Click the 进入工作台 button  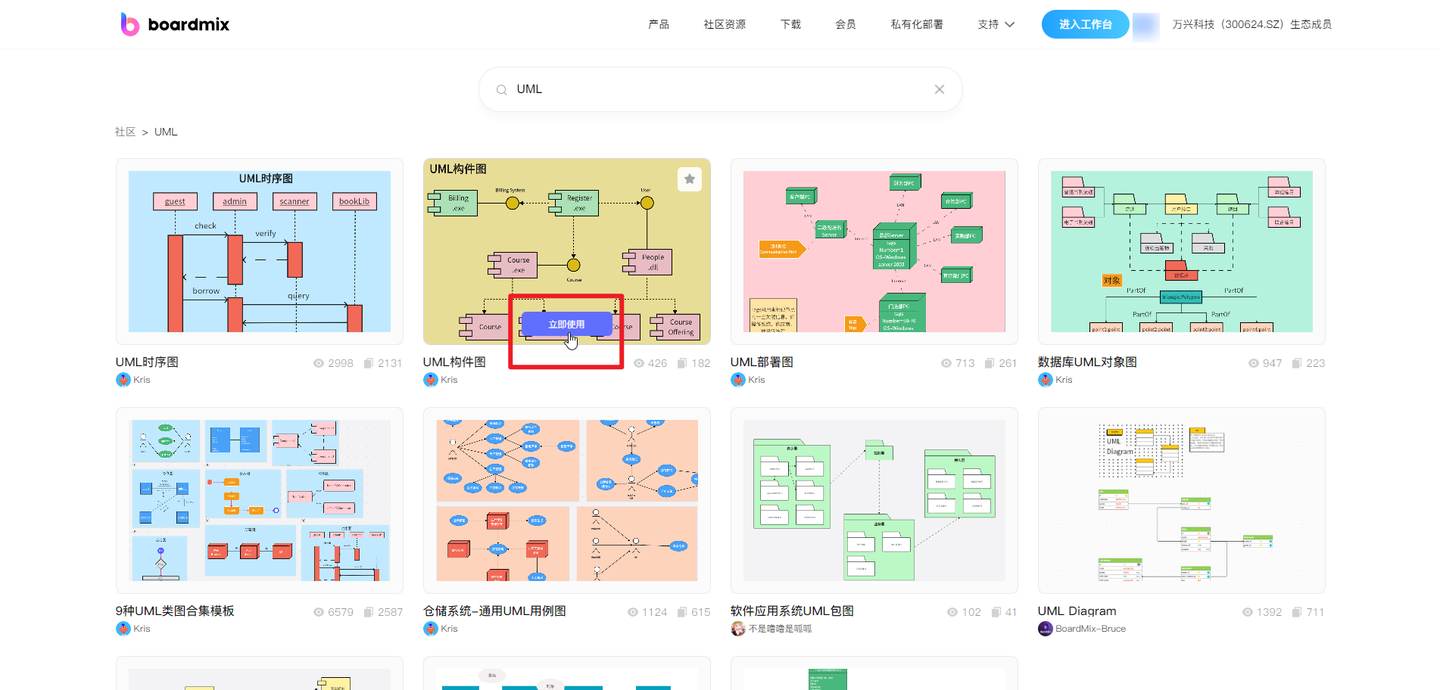[1085, 24]
